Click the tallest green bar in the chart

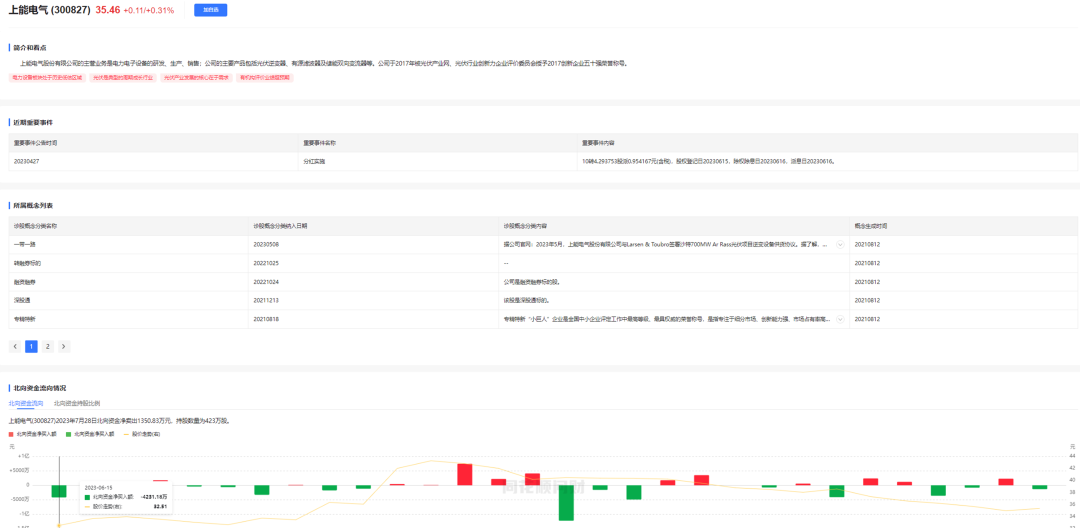coord(566,503)
